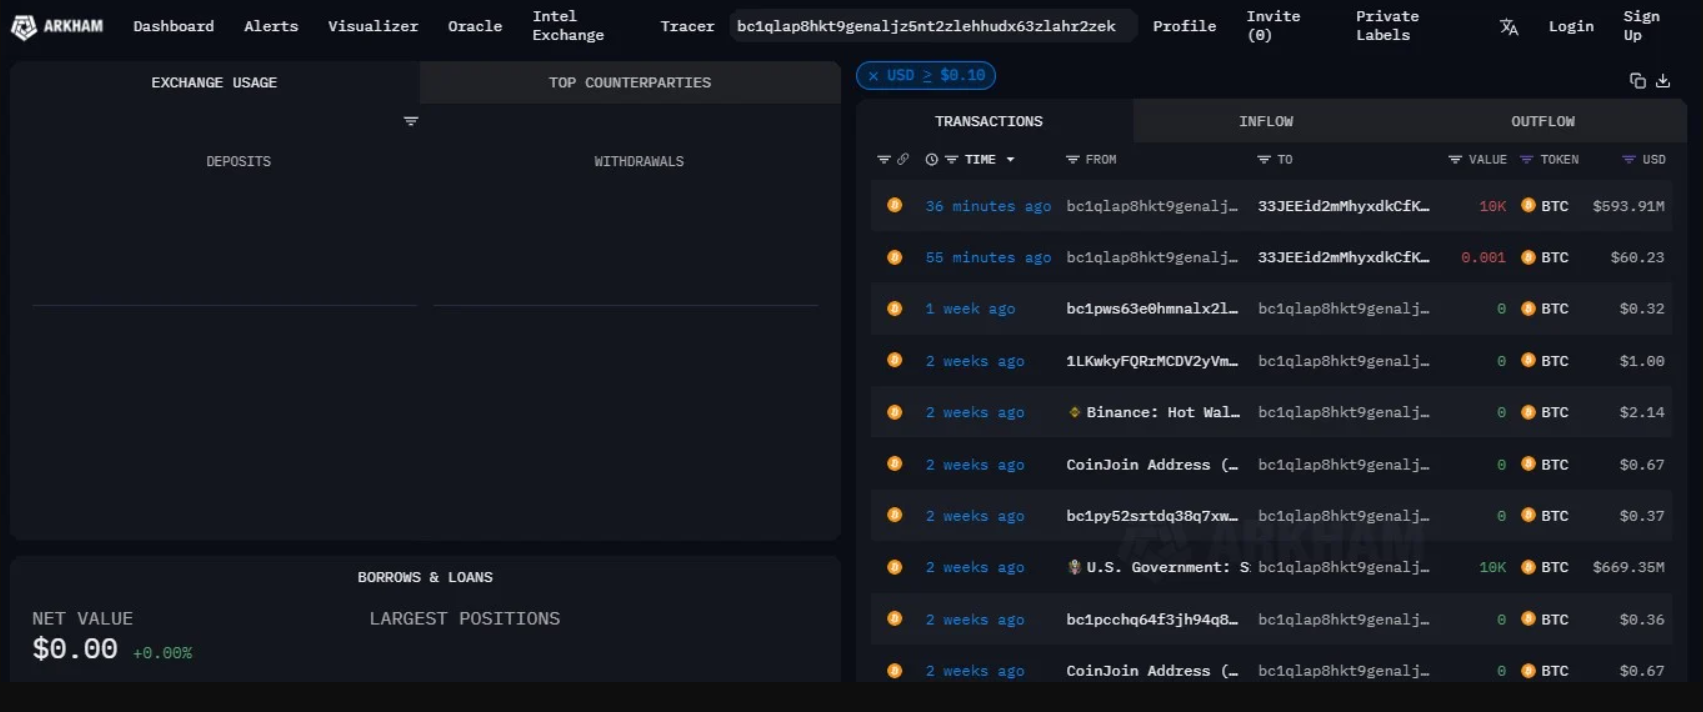Click the BTC token icon in the $60.23 row
The height and width of the screenshot is (712, 1703).
coord(1528,257)
